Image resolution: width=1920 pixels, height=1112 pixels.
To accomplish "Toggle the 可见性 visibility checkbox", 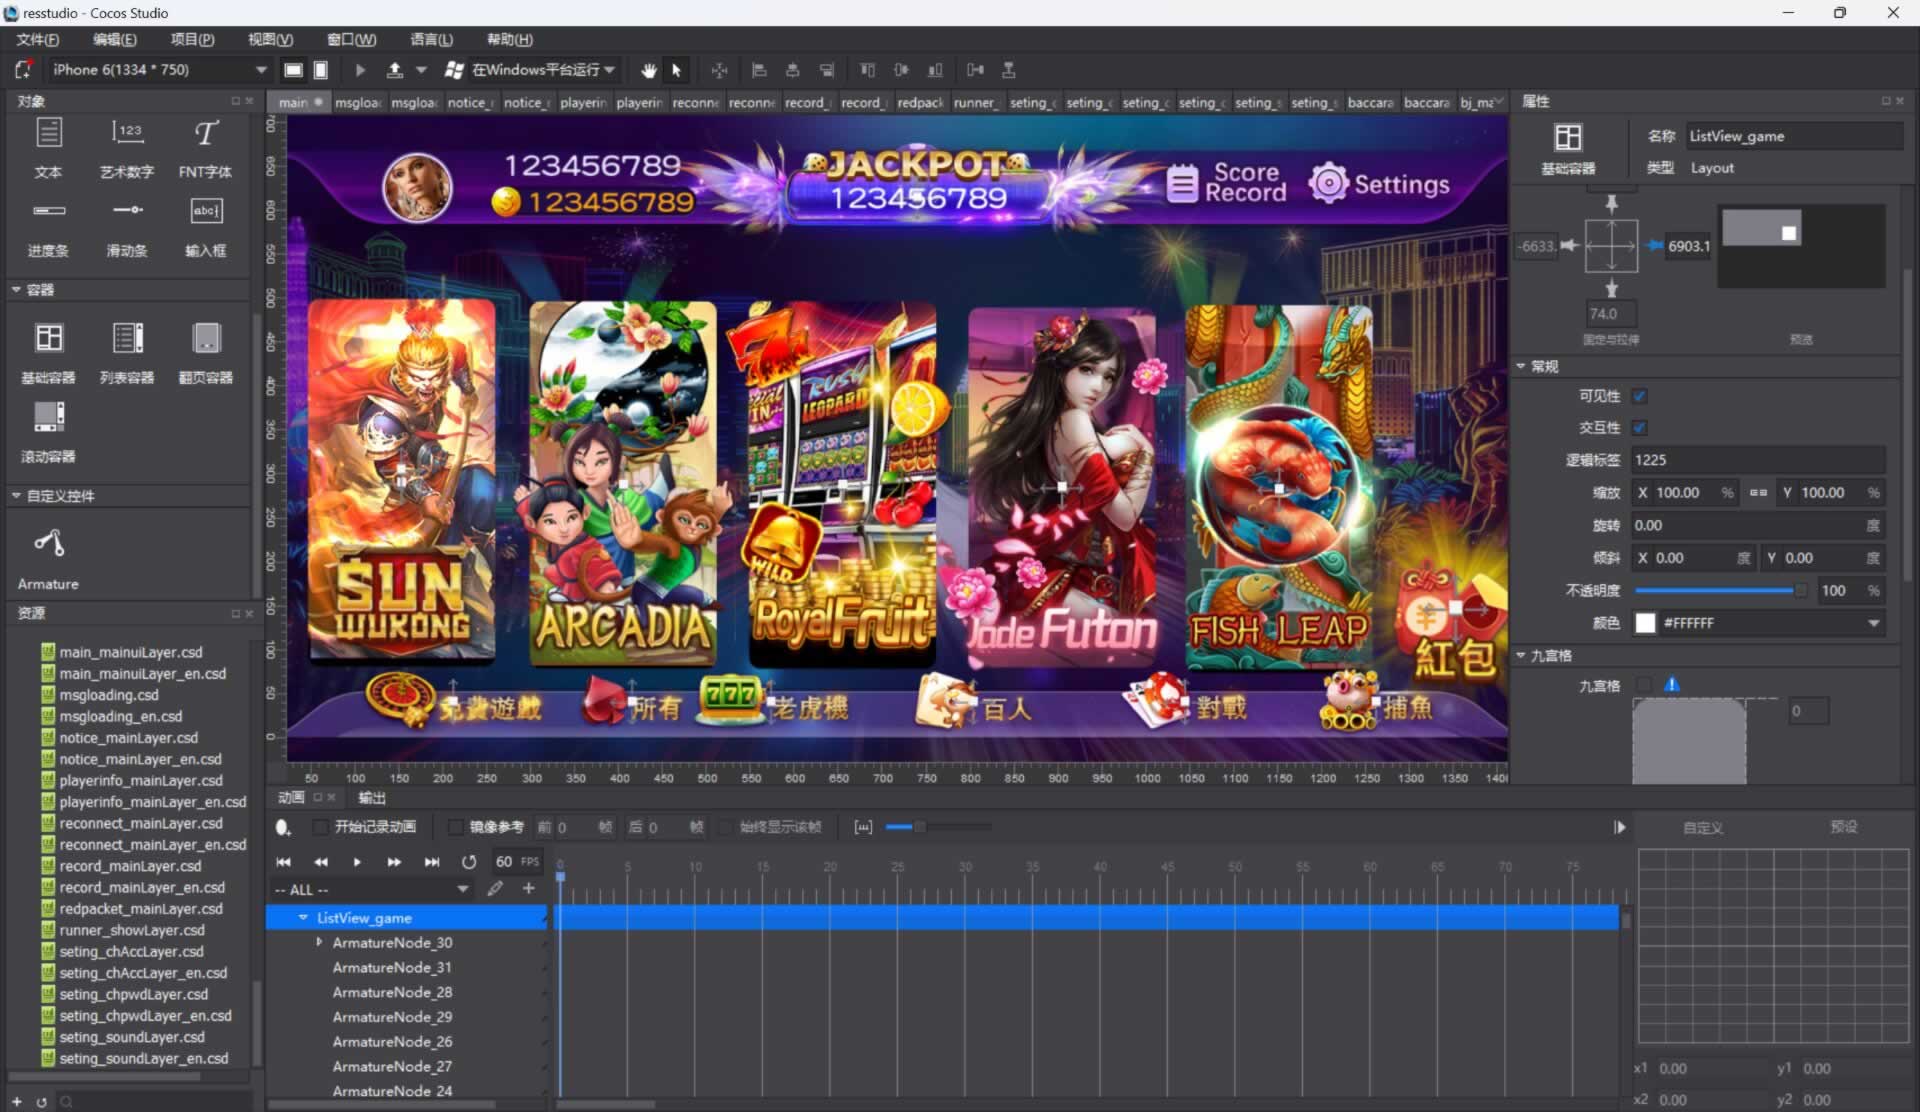I will click(1640, 396).
